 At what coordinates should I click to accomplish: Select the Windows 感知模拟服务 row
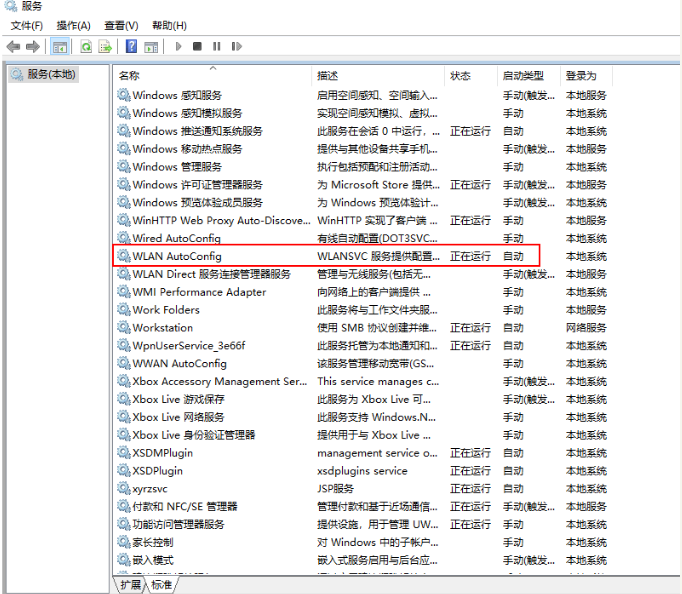[x=362, y=113]
